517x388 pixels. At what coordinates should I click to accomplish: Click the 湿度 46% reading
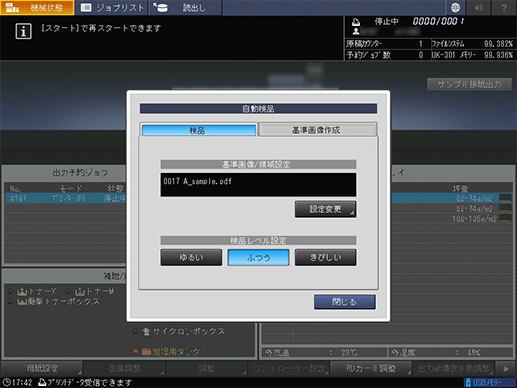tap(450, 352)
